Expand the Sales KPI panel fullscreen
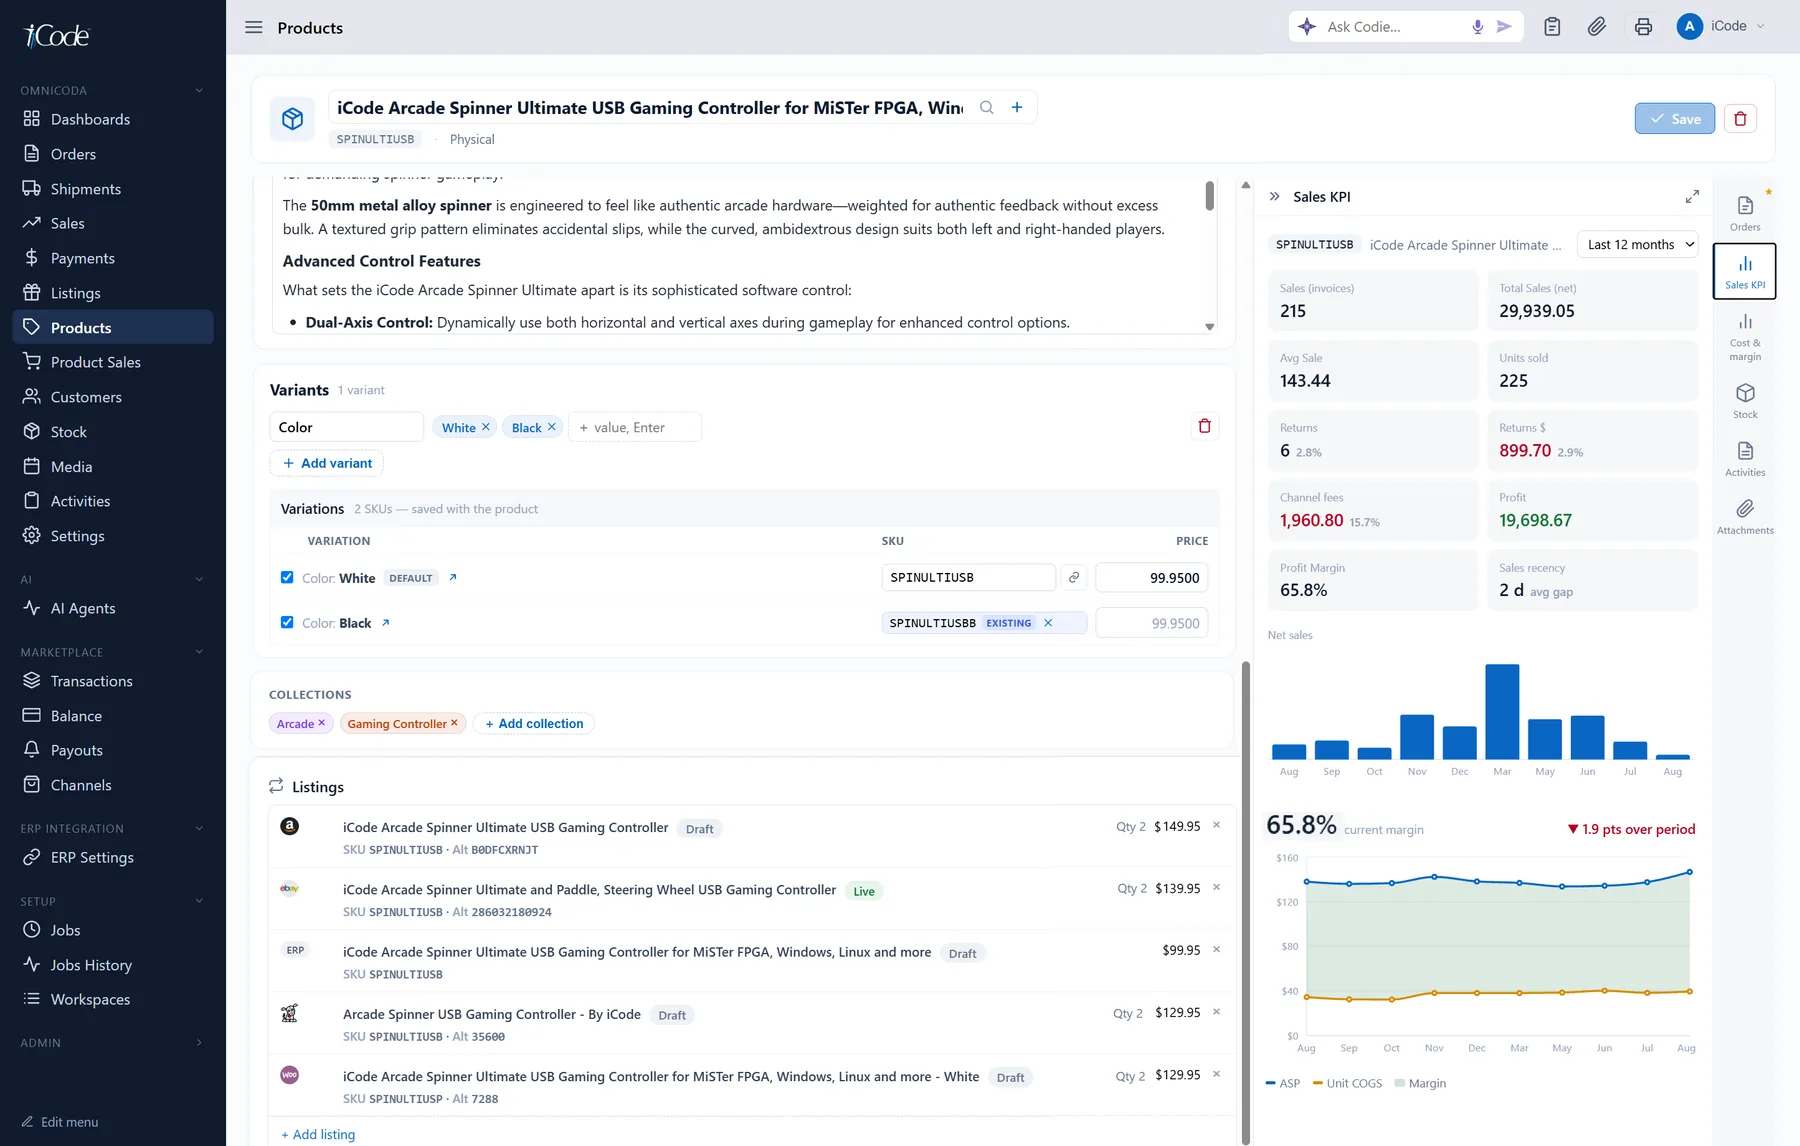The image size is (1800, 1146). click(1692, 197)
